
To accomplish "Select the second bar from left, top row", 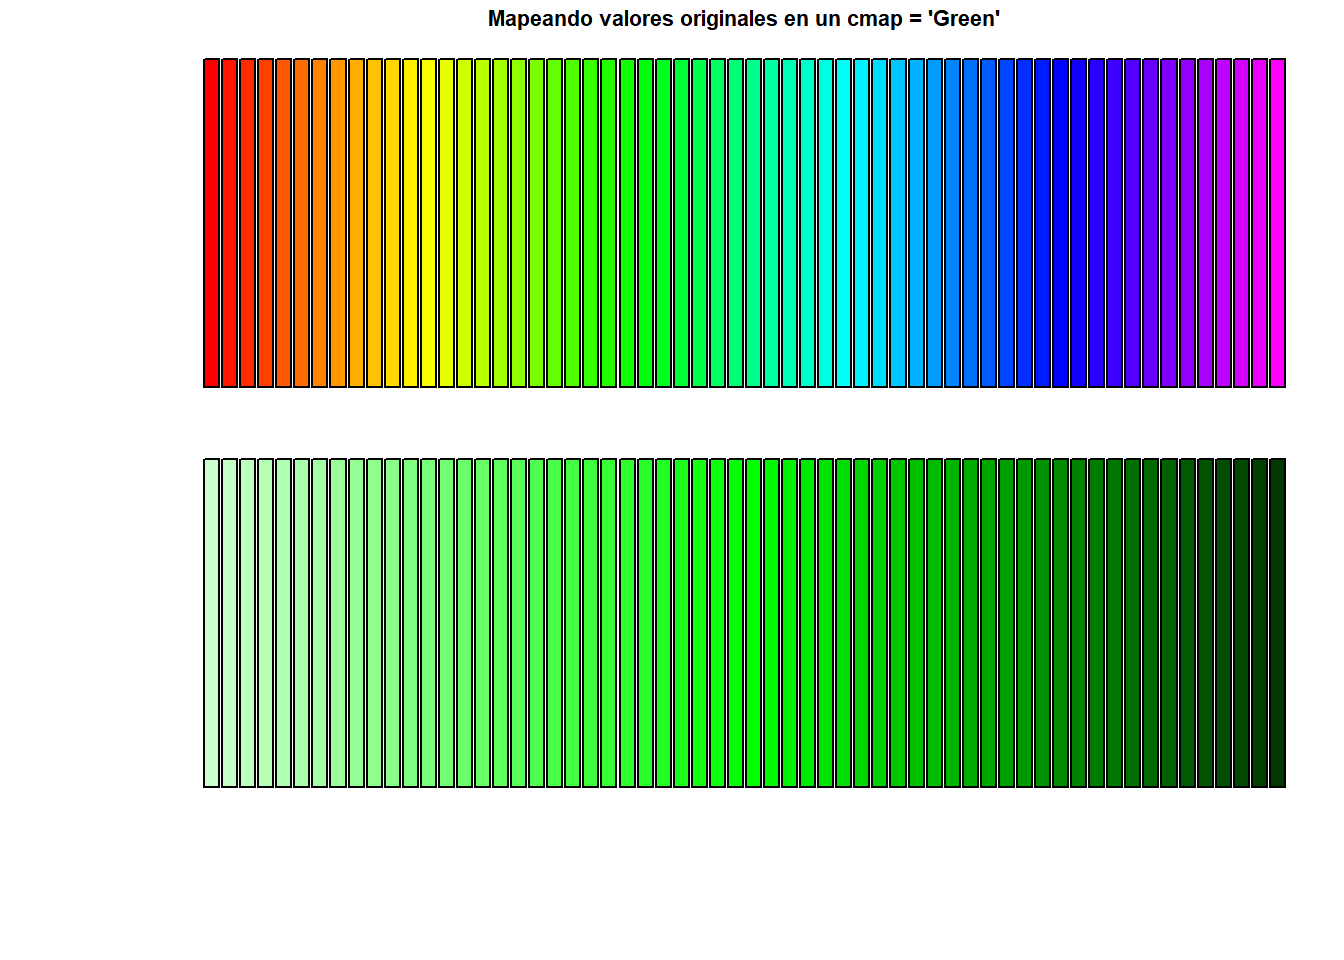I will (229, 223).
